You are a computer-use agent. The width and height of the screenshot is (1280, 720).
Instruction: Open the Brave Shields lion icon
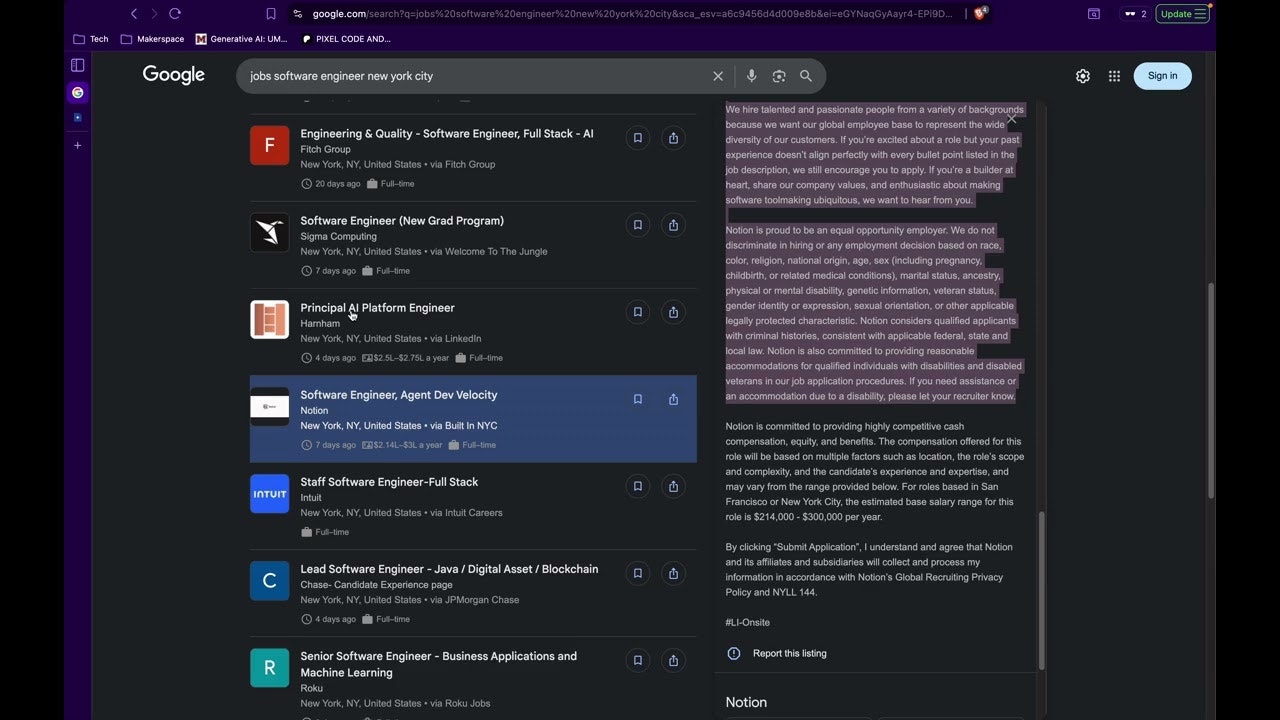coord(980,14)
